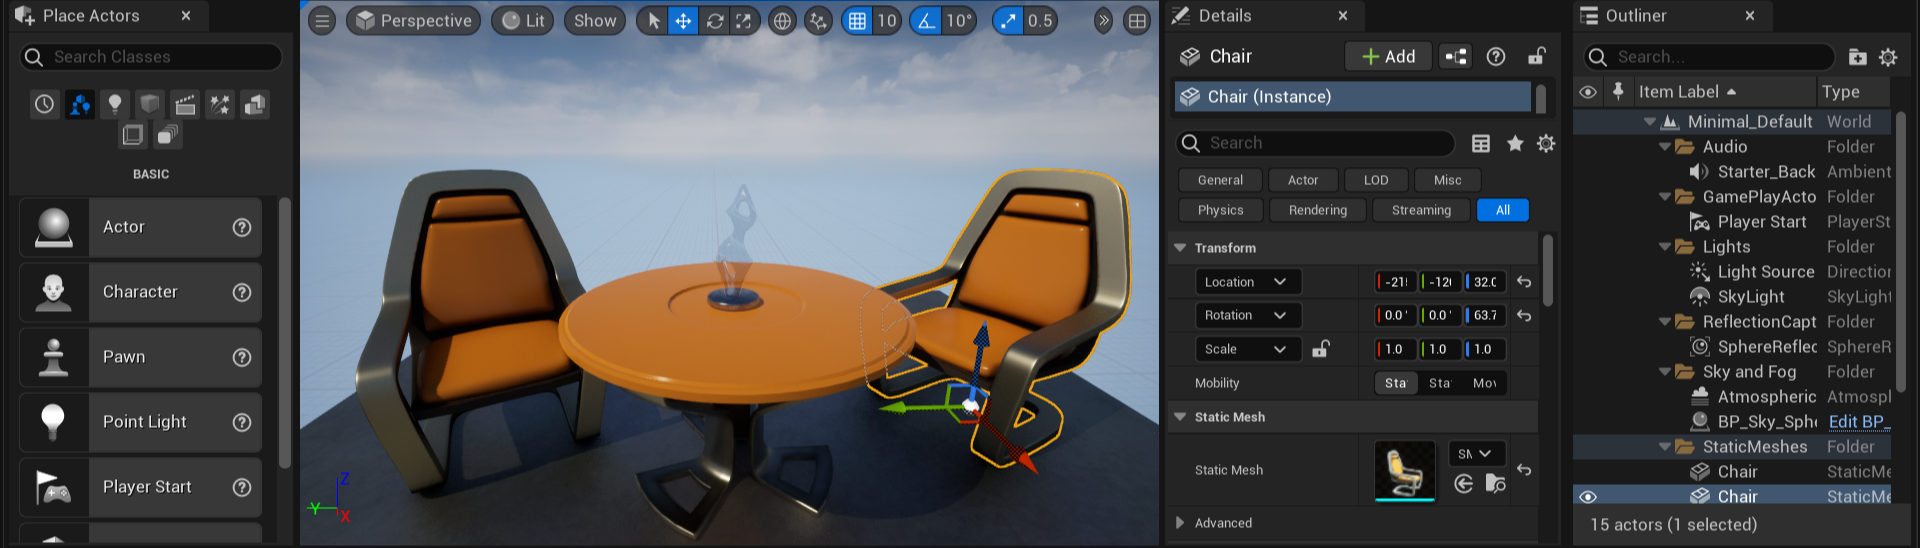Screen dimensions: 1920x548
Task: Toggle surface snapping icon in viewport
Action: coord(818,21)
